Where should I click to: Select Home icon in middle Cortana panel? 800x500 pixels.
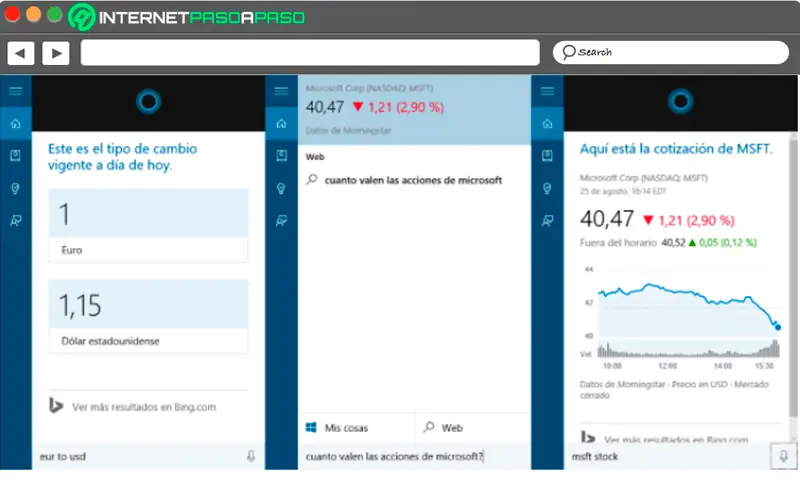tap(281, 123)
